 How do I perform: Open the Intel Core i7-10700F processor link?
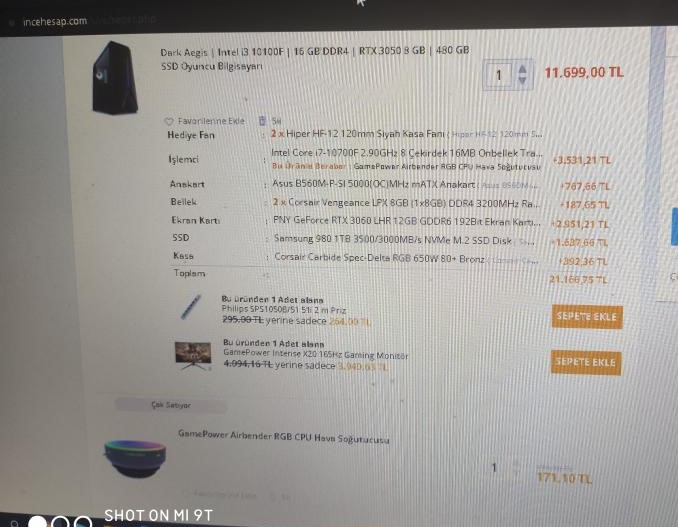[406, 153]
